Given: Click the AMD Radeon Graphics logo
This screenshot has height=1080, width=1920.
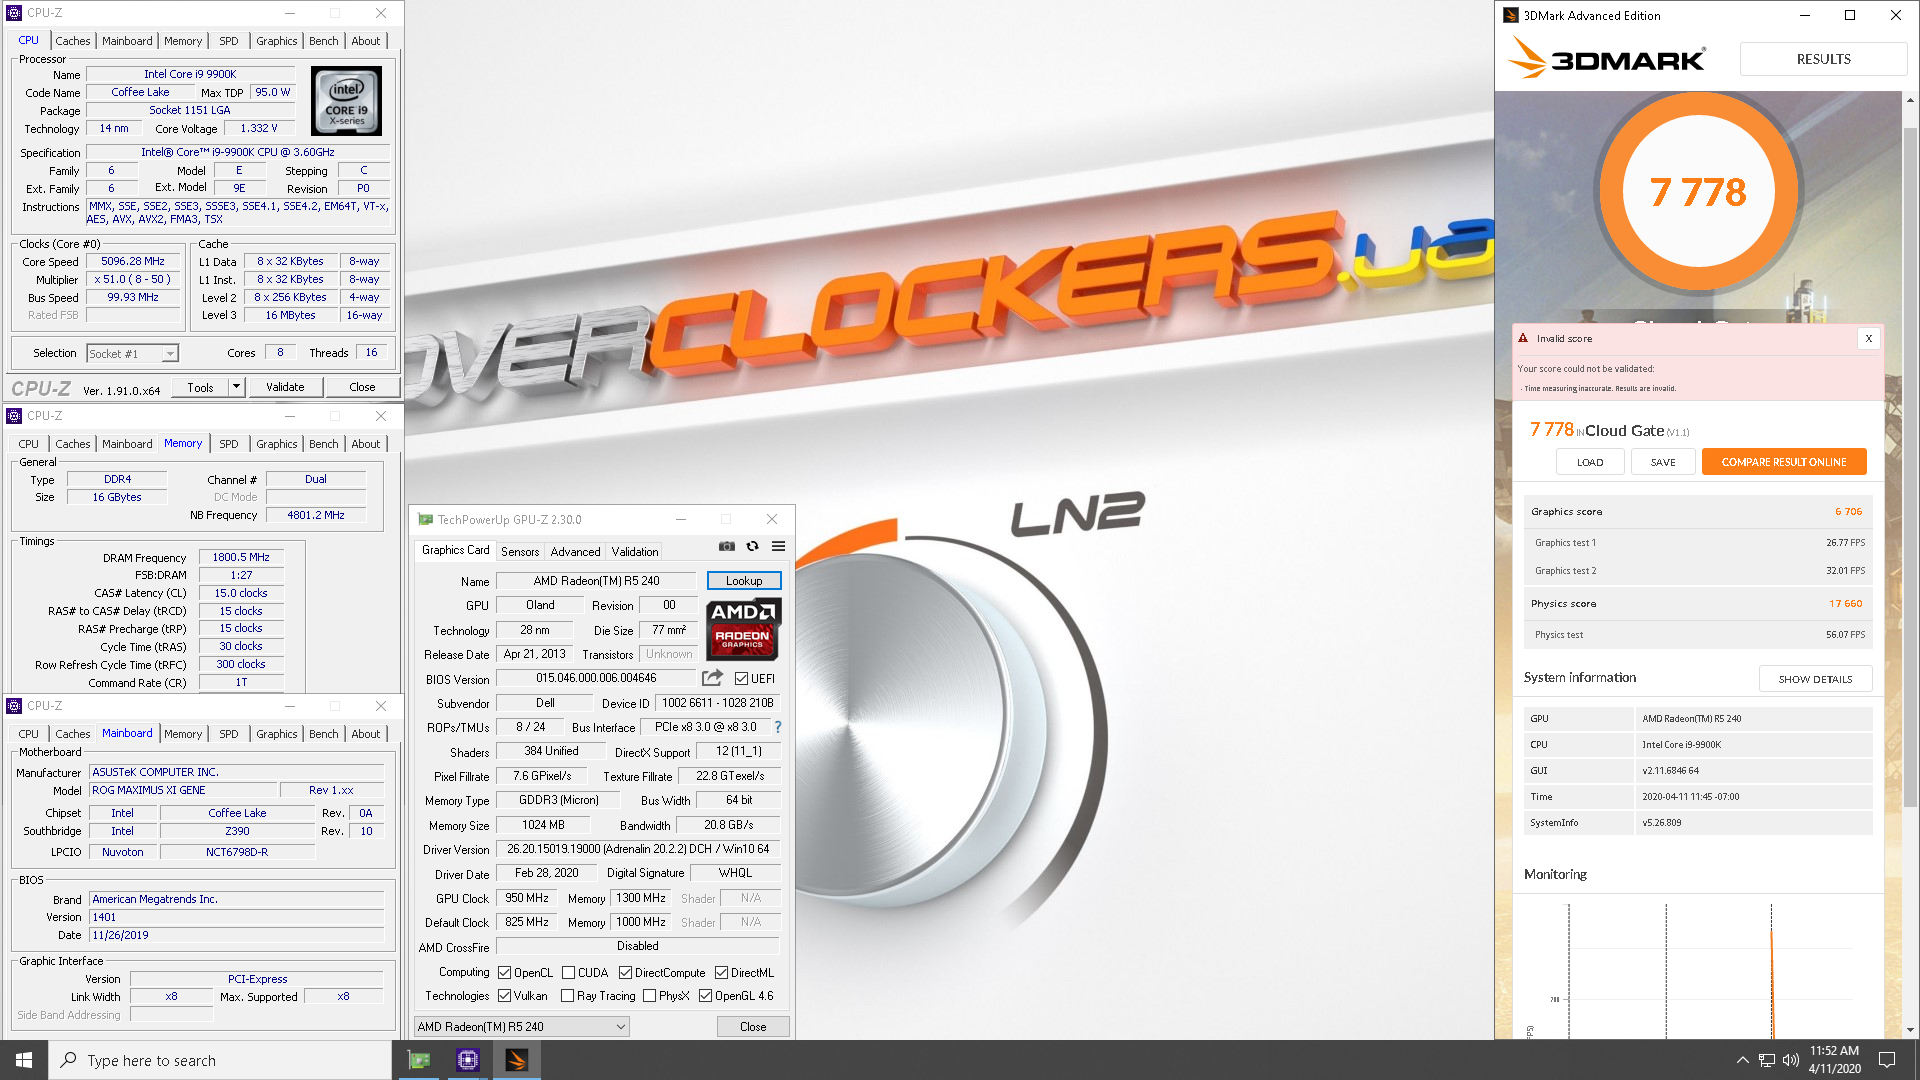Looking at the screenshot, I should [743, 629].
